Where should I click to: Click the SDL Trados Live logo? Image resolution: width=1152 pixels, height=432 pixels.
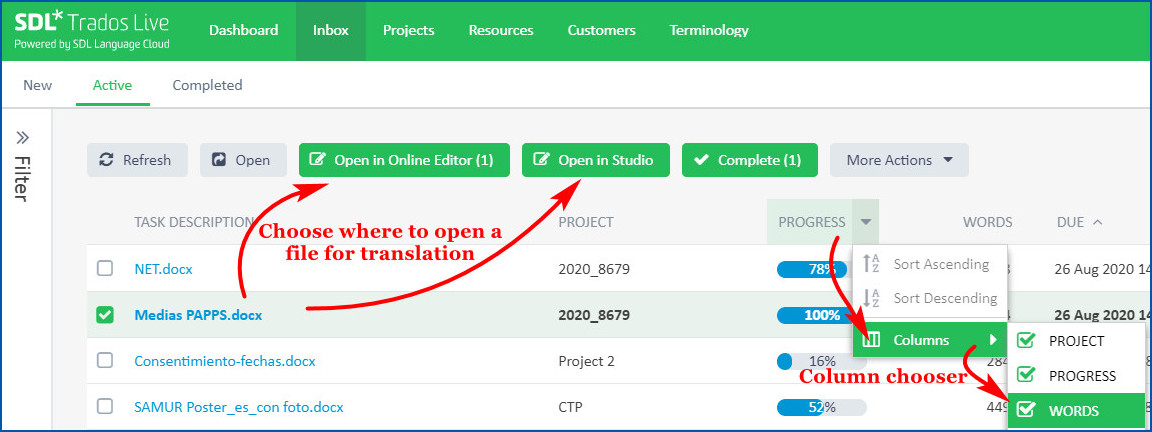pos(92,31)
